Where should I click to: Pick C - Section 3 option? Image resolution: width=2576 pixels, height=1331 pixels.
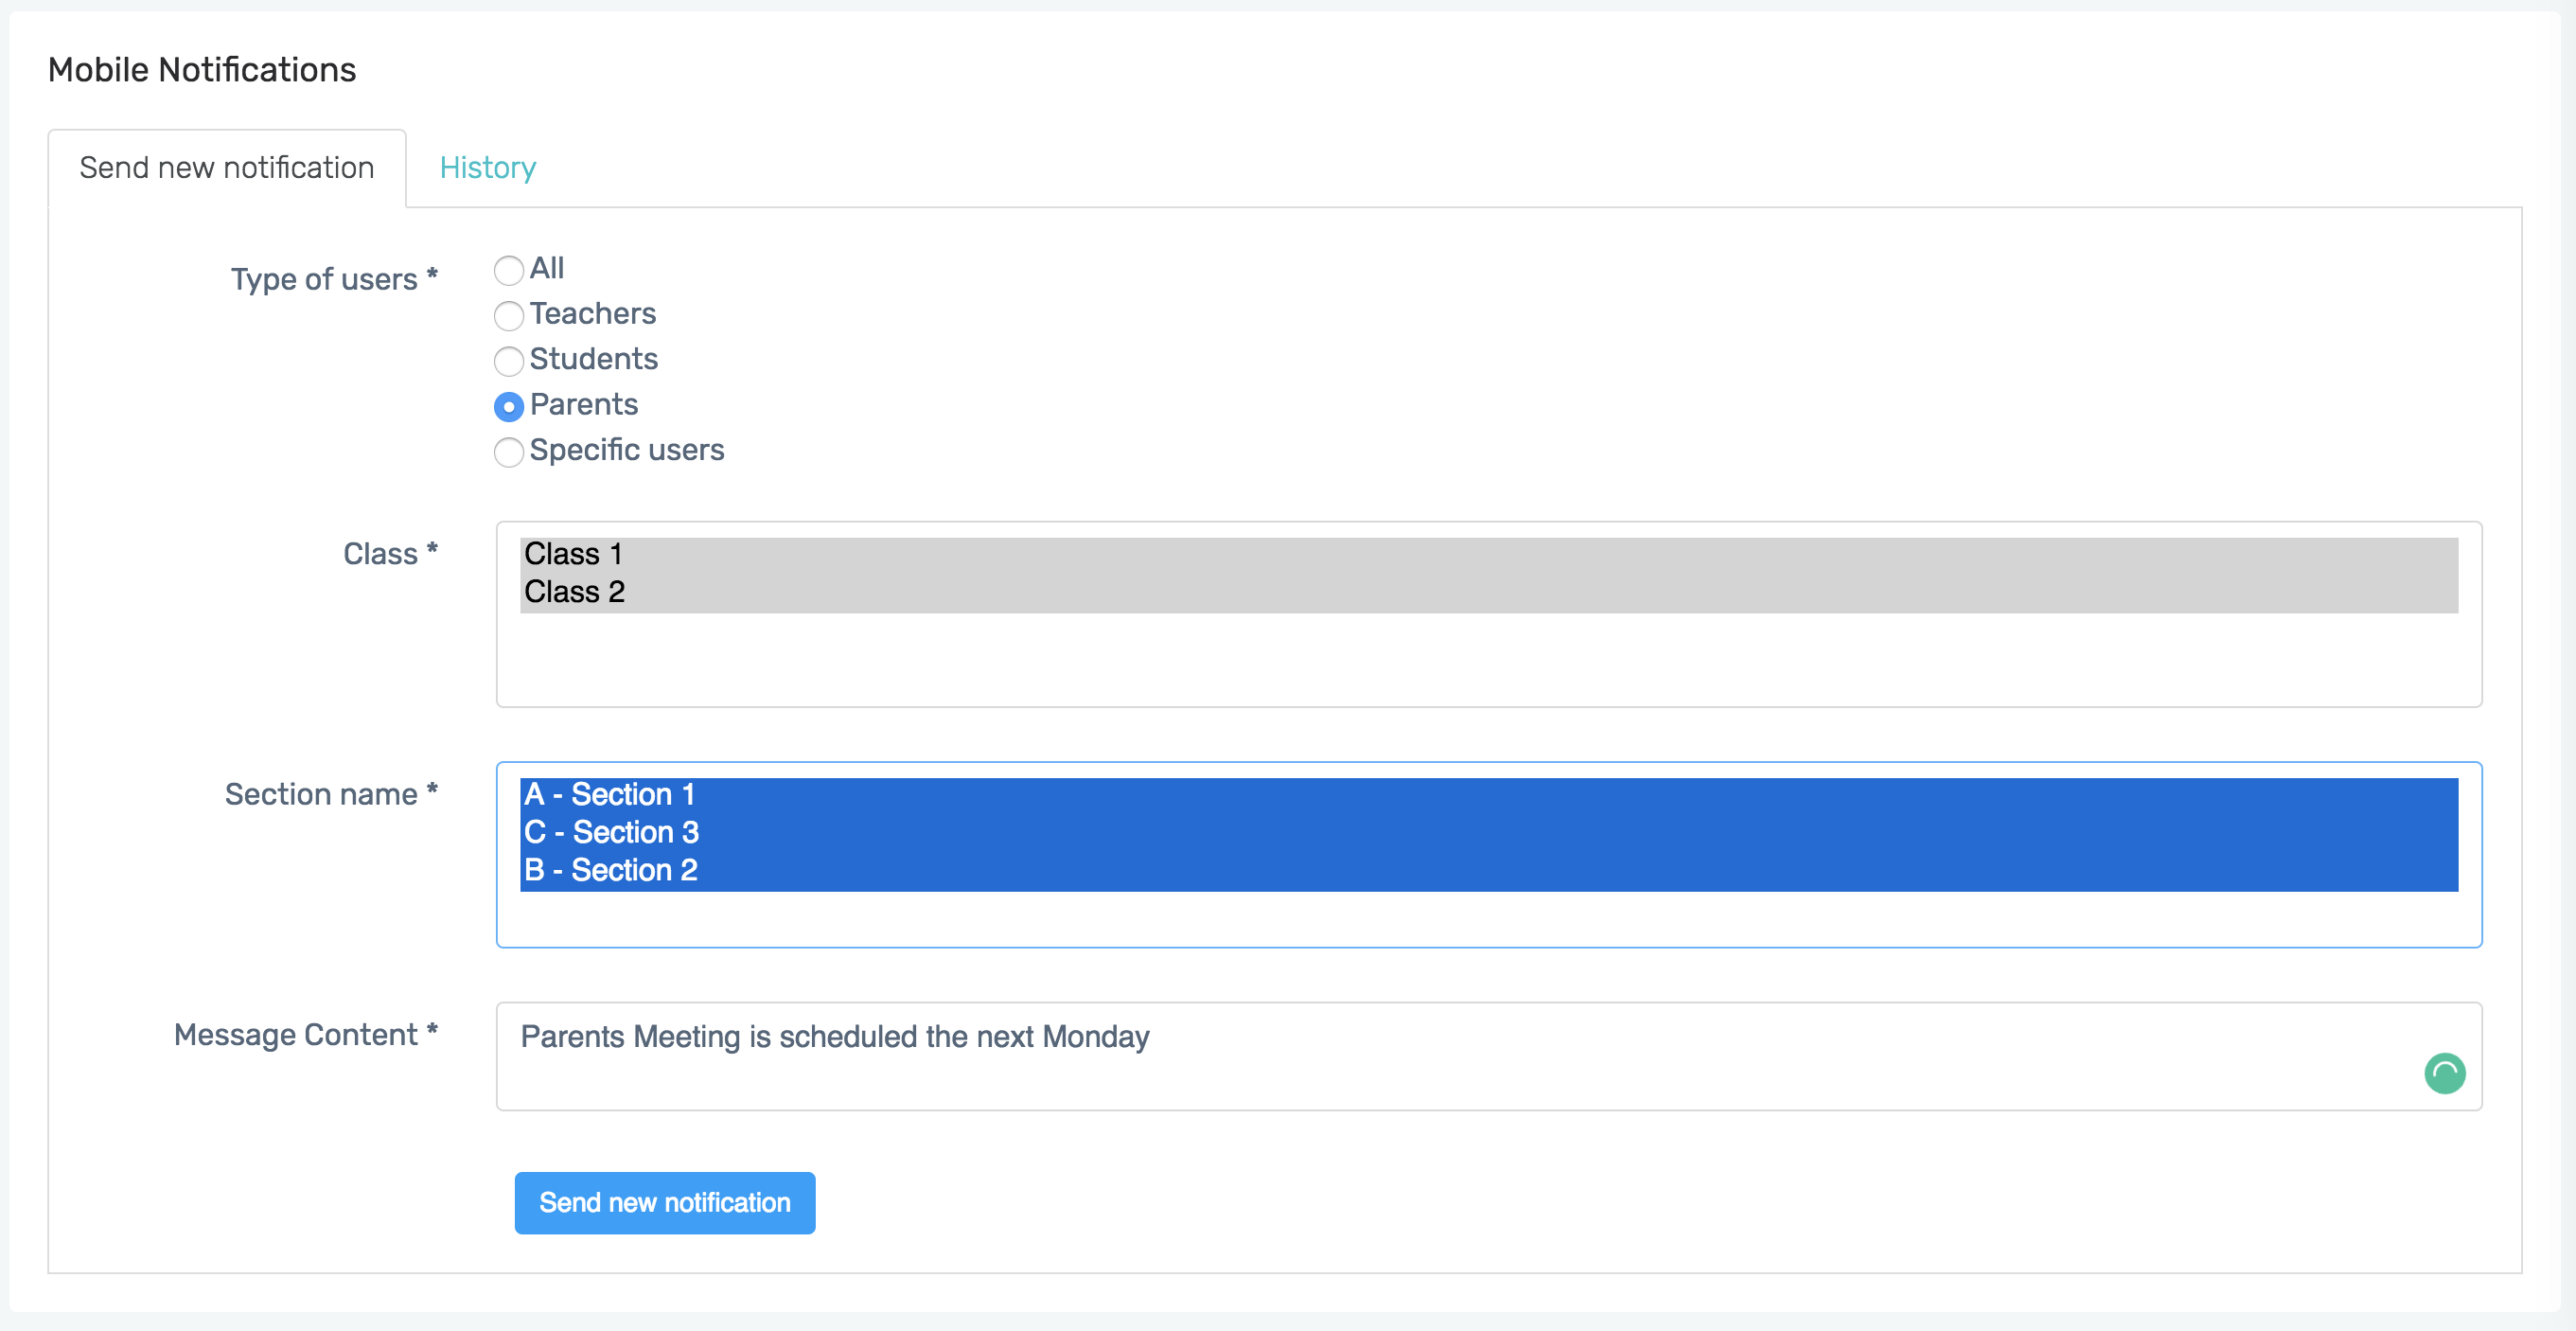(611, 833)
